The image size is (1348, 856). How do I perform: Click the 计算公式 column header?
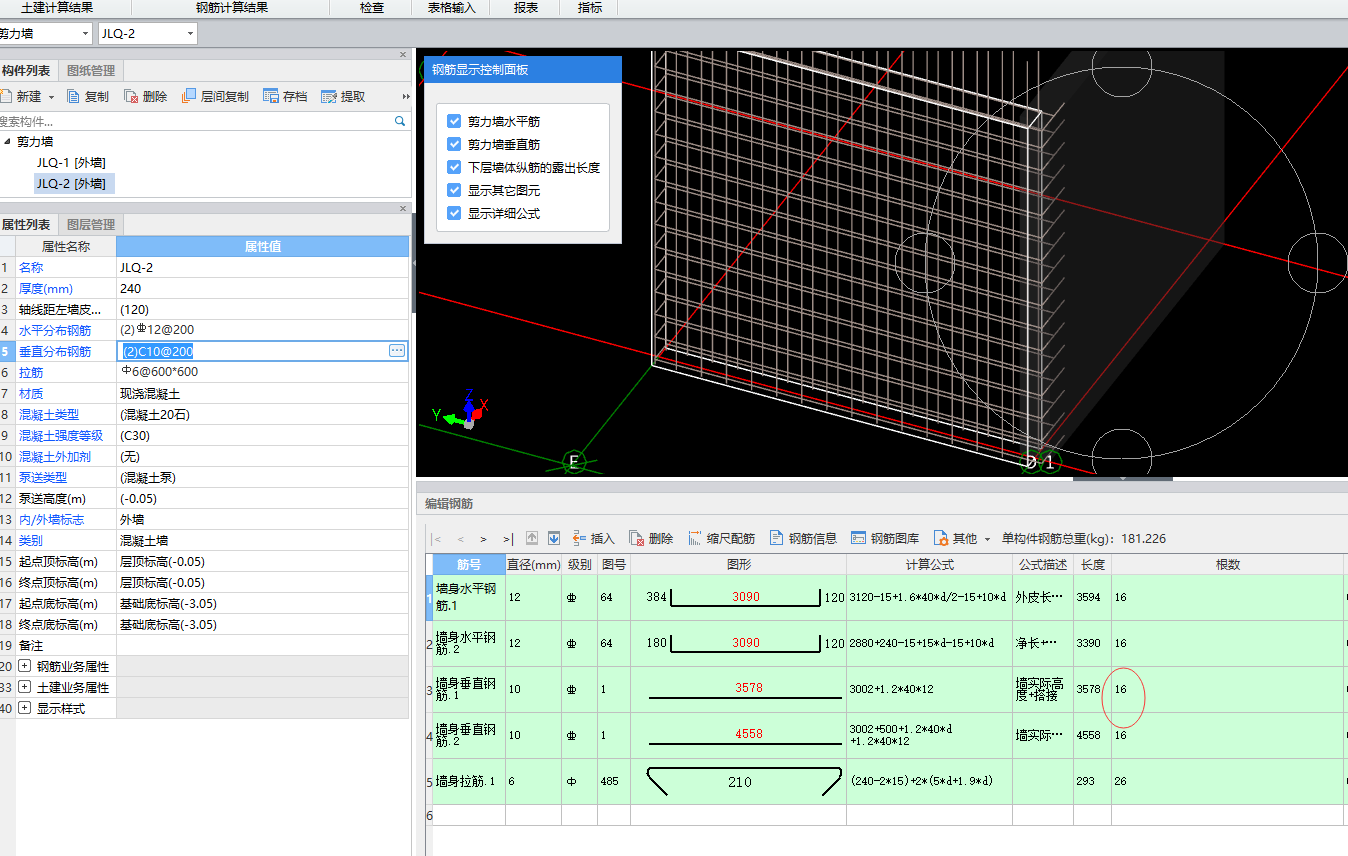[x=930, y=564]
